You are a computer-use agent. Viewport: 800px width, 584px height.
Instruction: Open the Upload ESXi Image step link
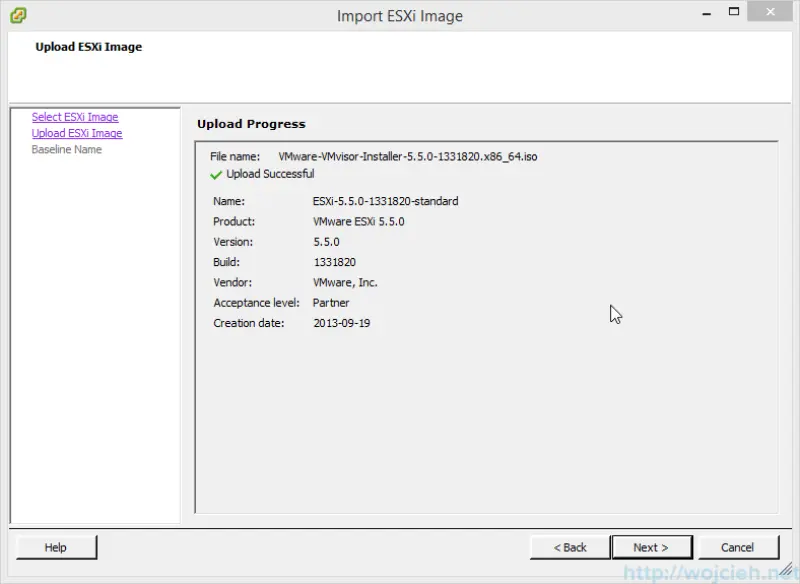coord(75,132)
